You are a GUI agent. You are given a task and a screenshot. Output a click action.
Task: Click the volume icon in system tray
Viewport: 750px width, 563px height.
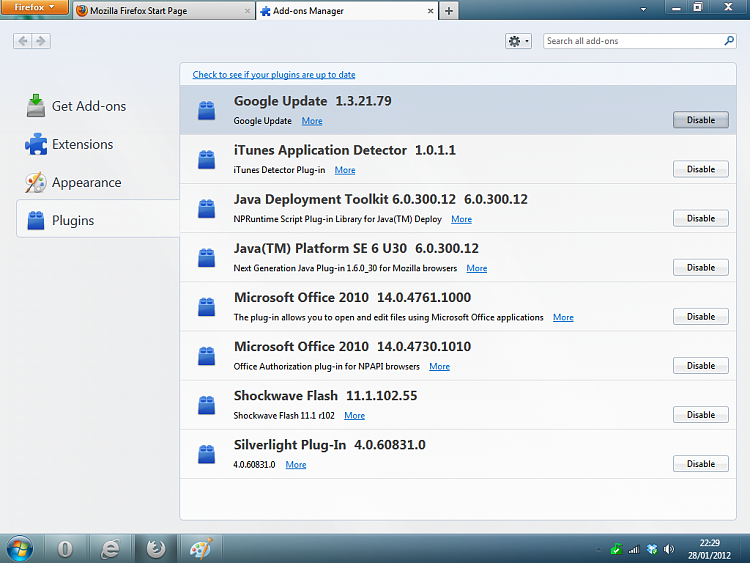[x=669, y=549]
